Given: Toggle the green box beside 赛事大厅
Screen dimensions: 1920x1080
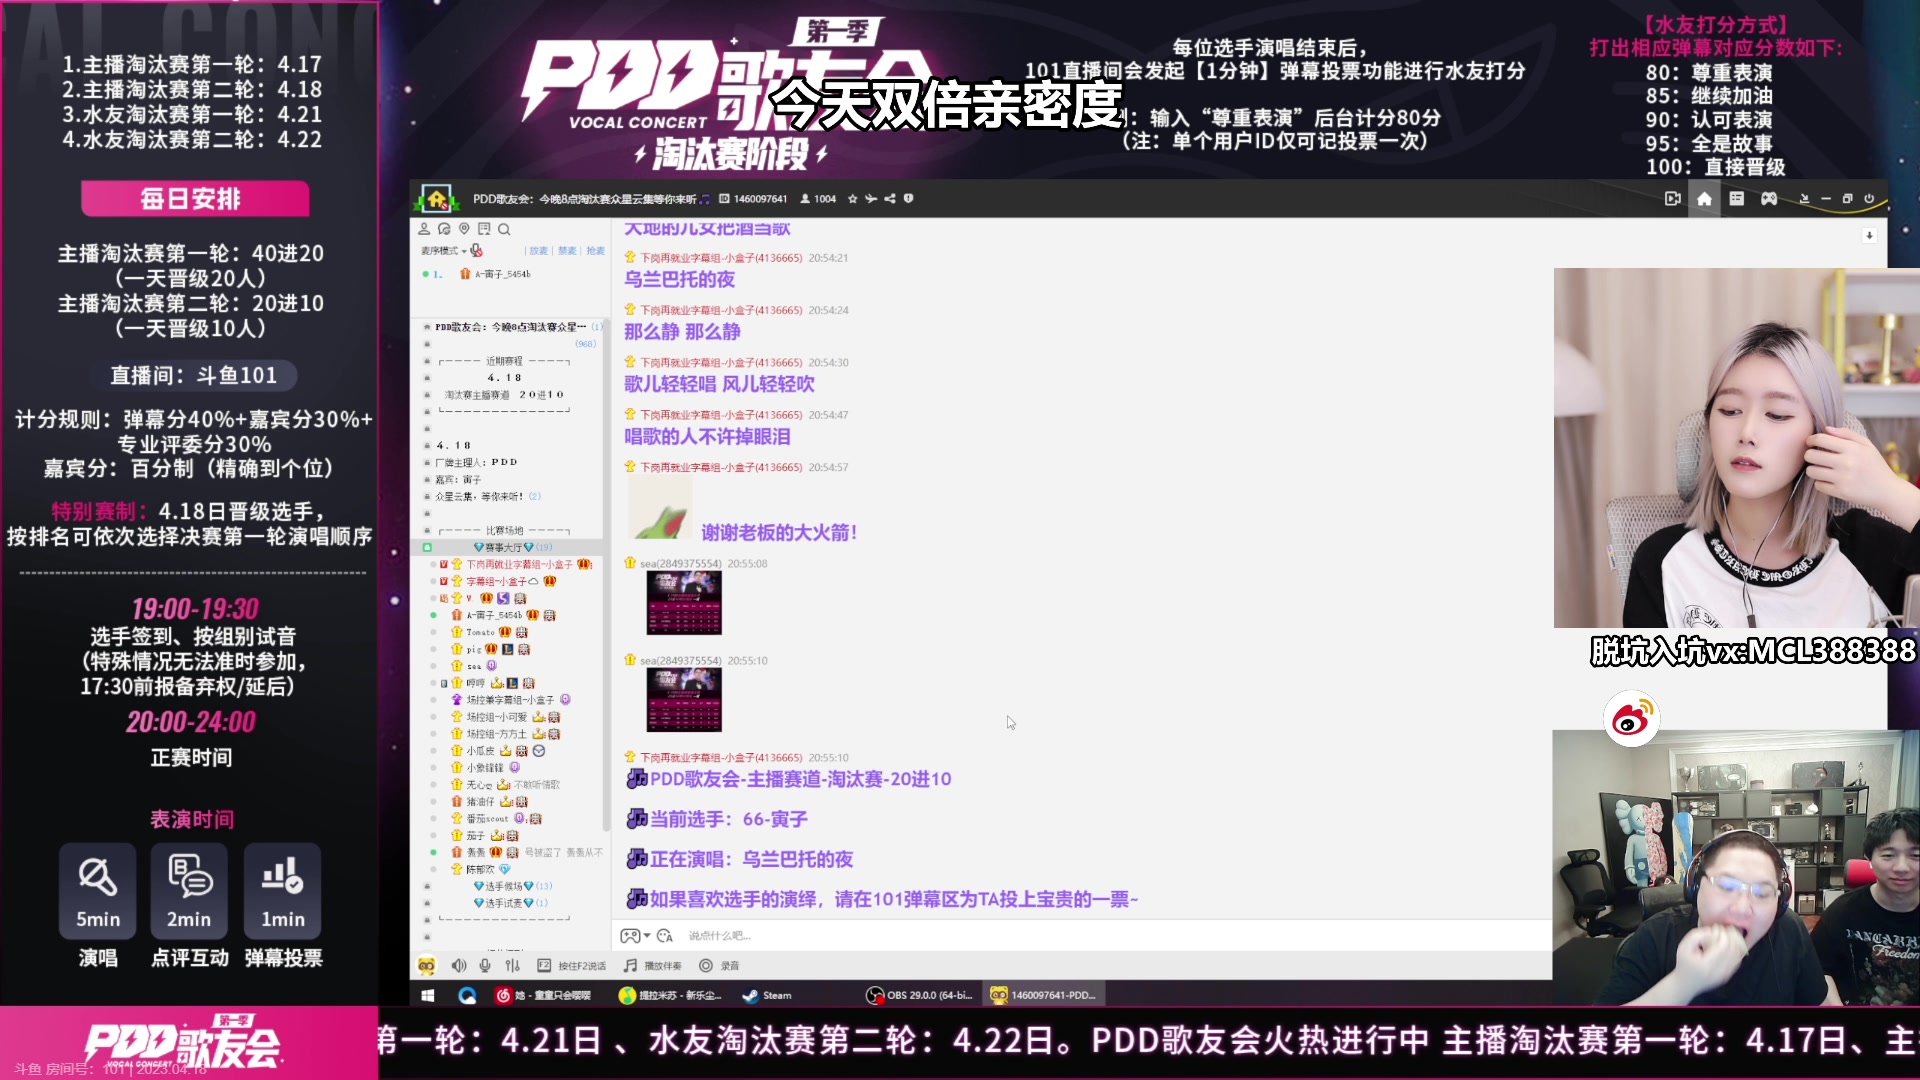Looking at the screenshot, I should (427, 547).
